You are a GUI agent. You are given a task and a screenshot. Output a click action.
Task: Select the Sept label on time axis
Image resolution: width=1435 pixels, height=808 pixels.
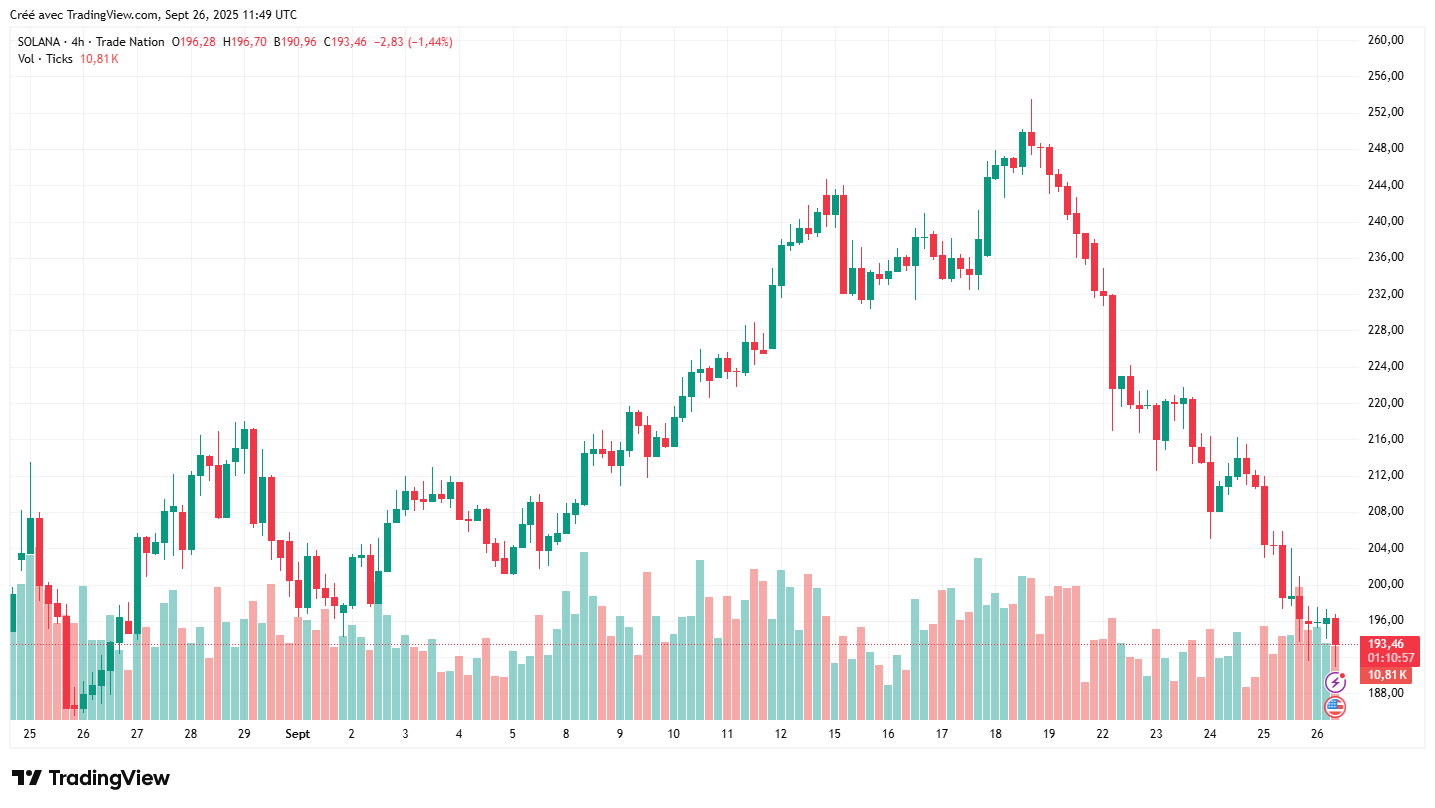pyautogui.click(x=297, y=734)
